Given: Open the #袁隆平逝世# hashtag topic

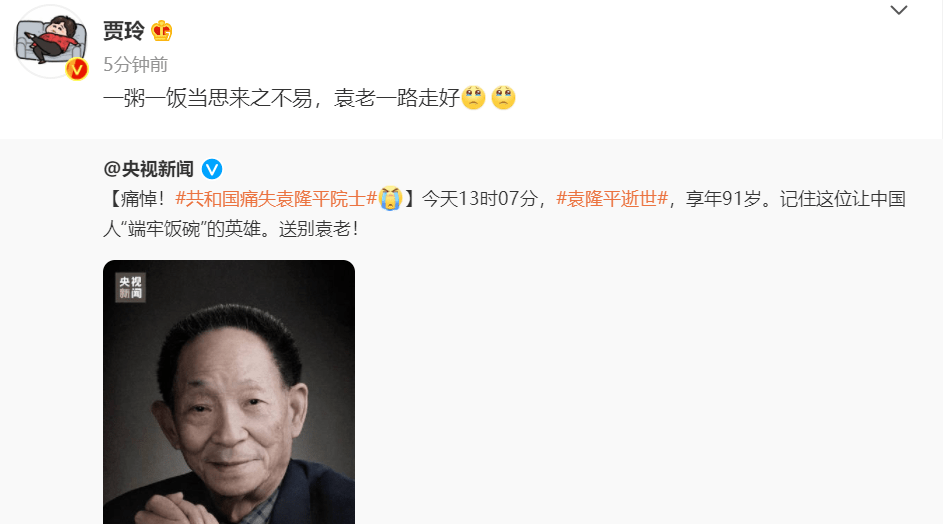Looking at the screenshot, I should click(612, 199).
